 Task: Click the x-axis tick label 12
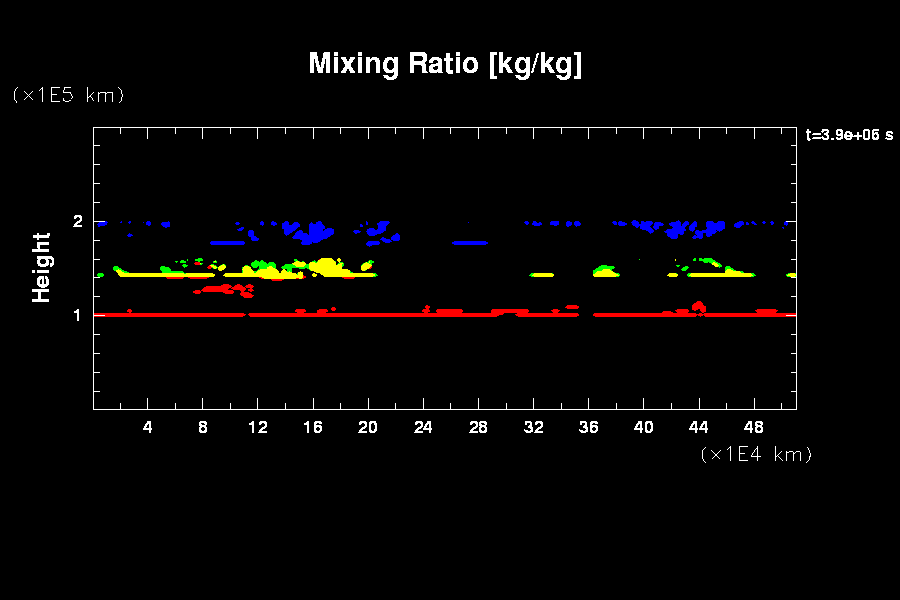pyautogui.click(x=258, y=427)
